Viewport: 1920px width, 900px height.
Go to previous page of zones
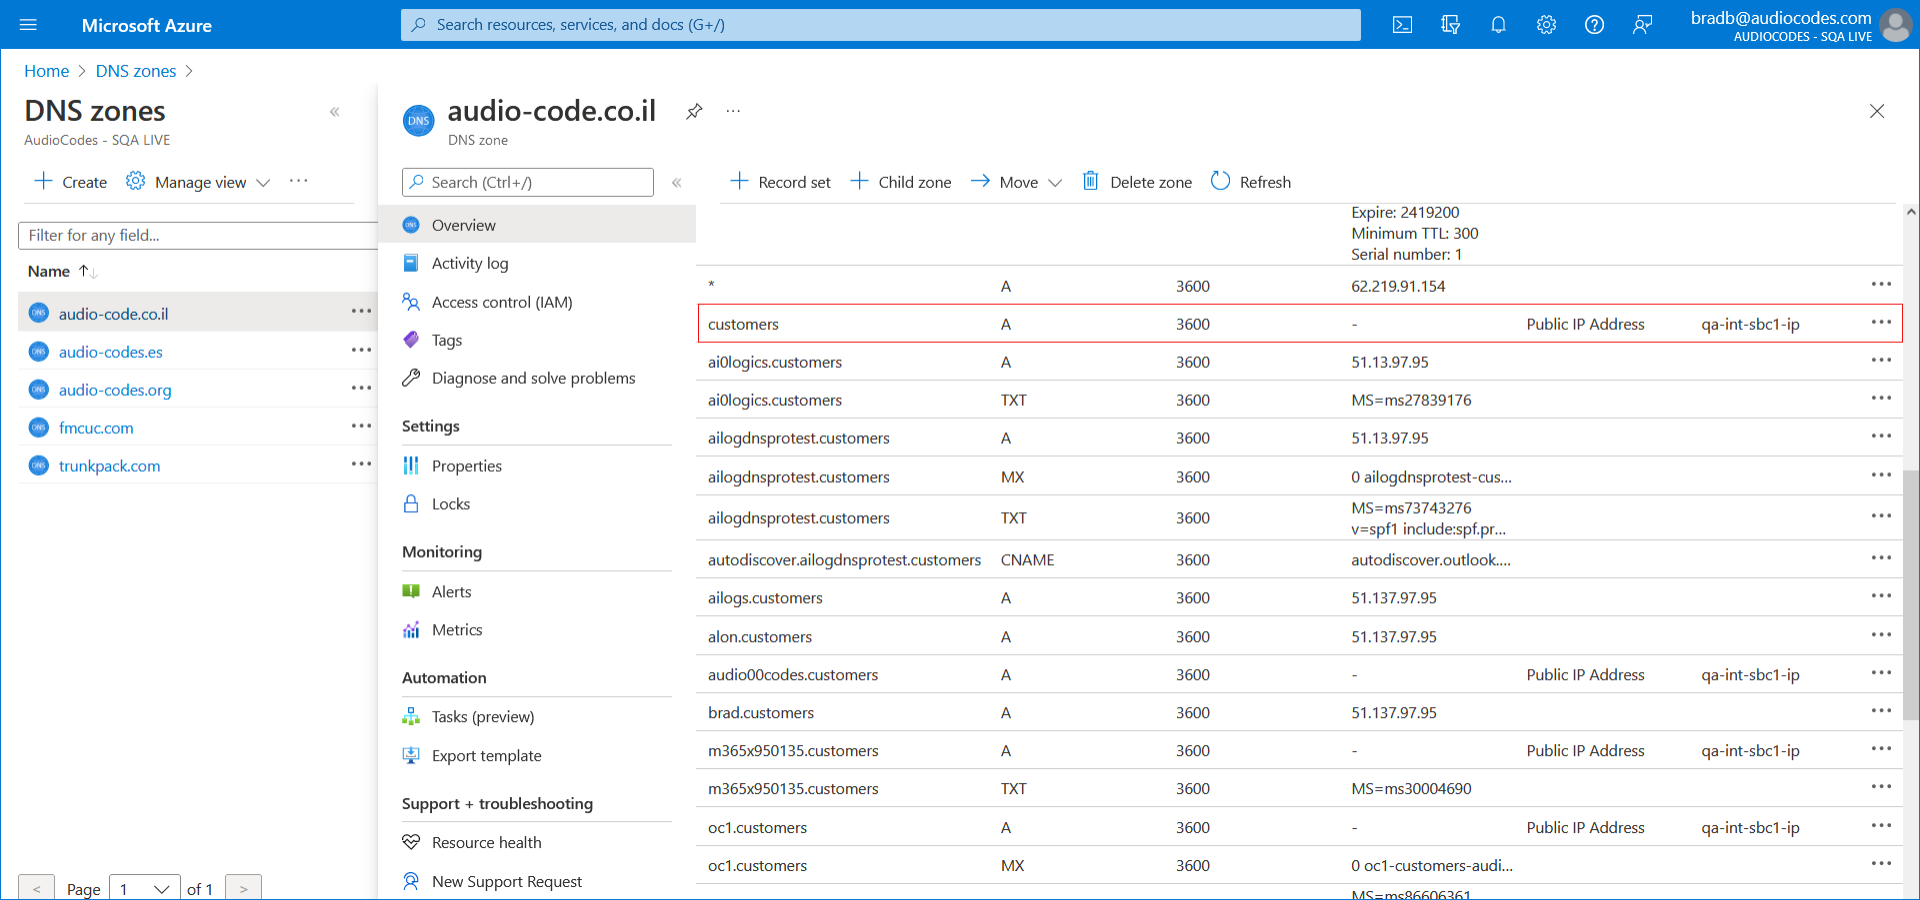[36, 888]
